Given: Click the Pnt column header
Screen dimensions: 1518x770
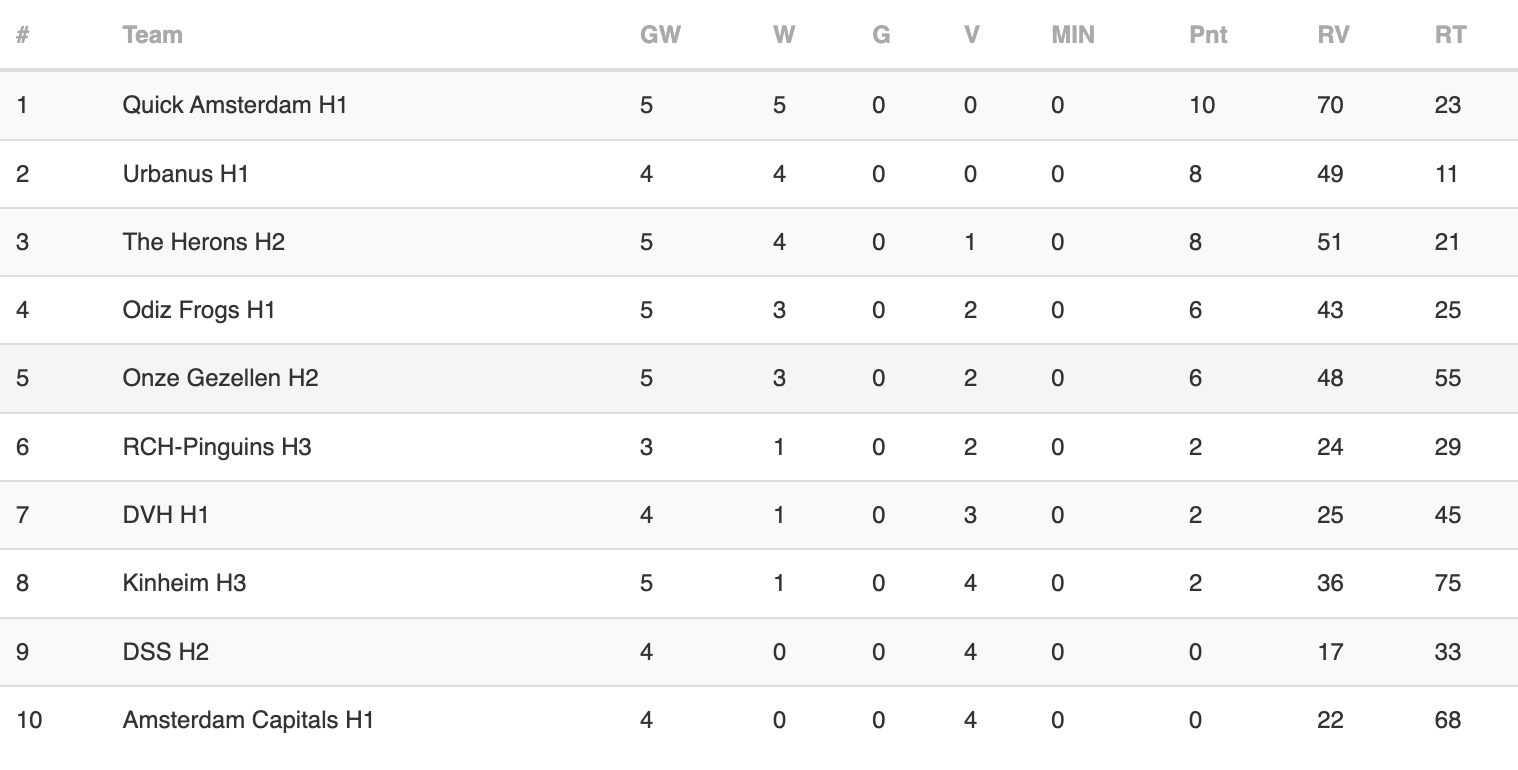Looking at the screenshot, I should pyautogui.click(x=1208, y=35).
